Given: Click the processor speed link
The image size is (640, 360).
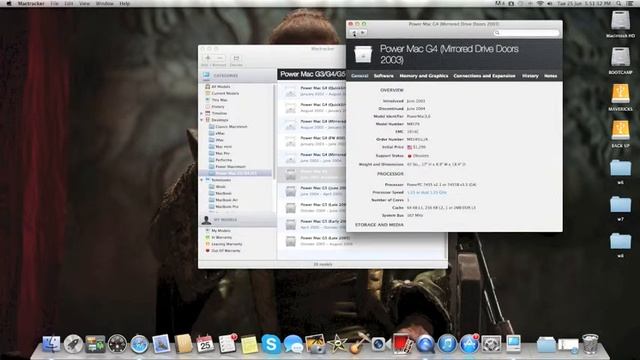Looking at the screenshot, I should 427,192.
